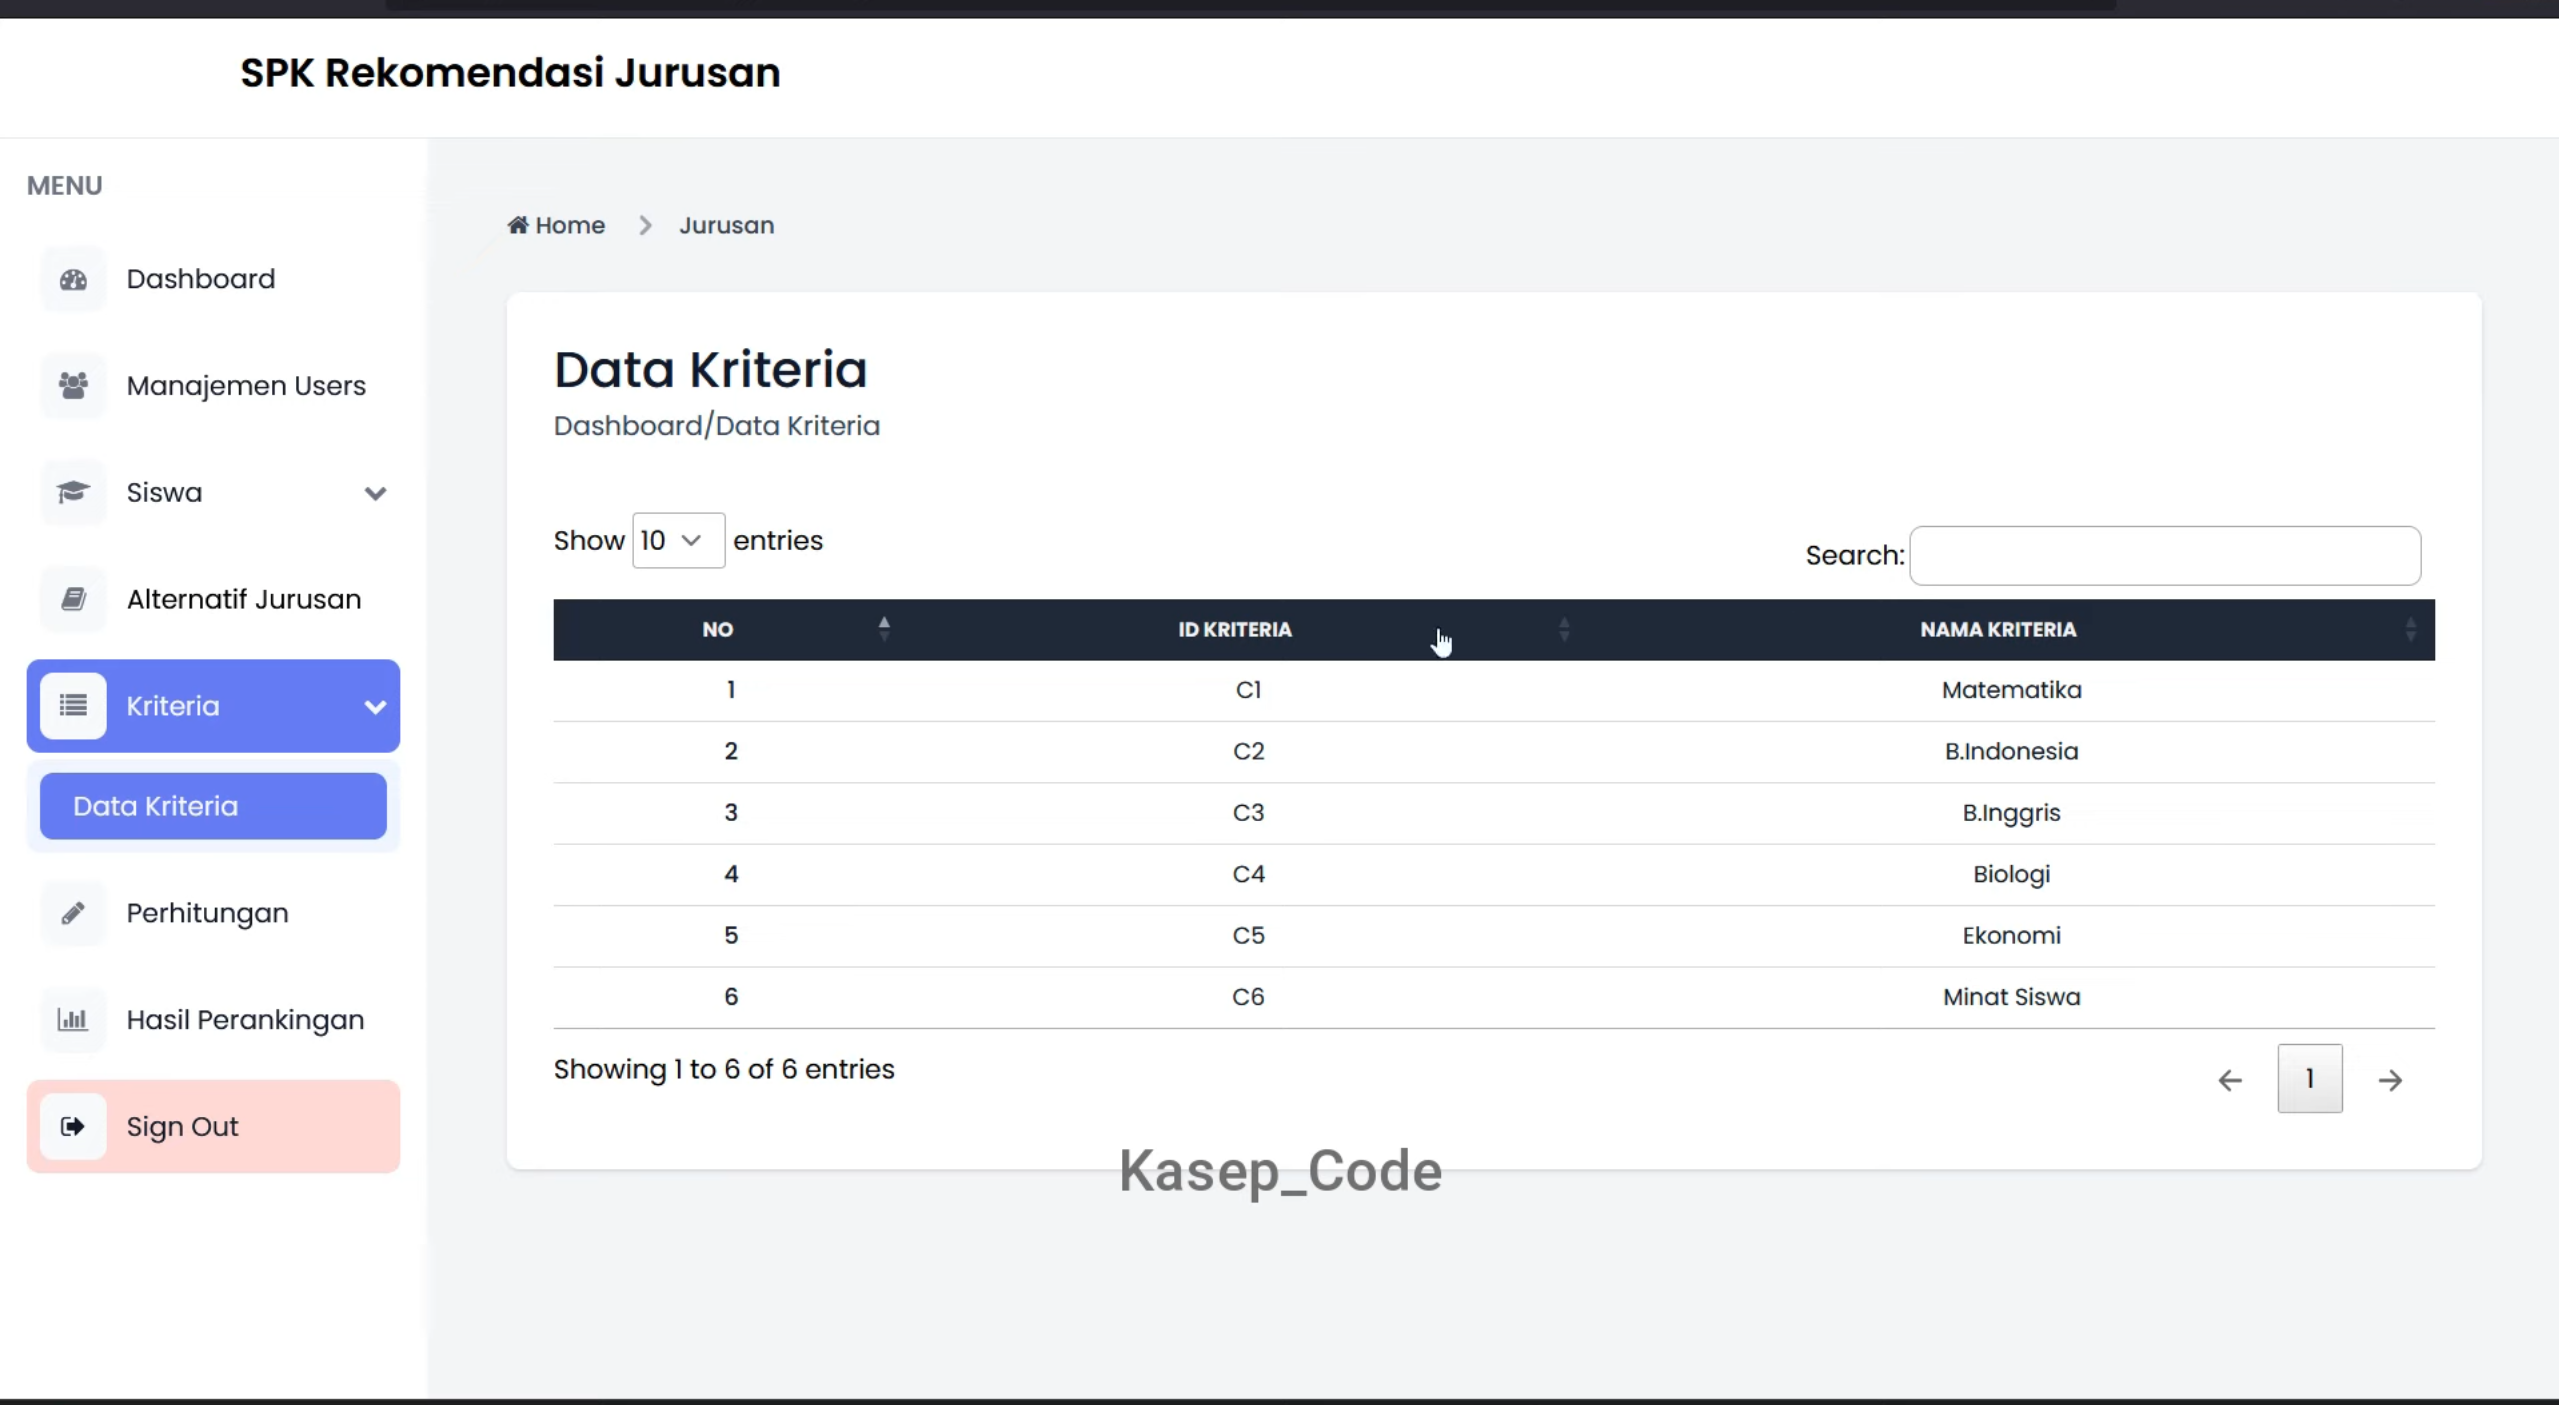
Task: Sort by the ID KRITERIA column arrows
Action: pos(1564,629)
